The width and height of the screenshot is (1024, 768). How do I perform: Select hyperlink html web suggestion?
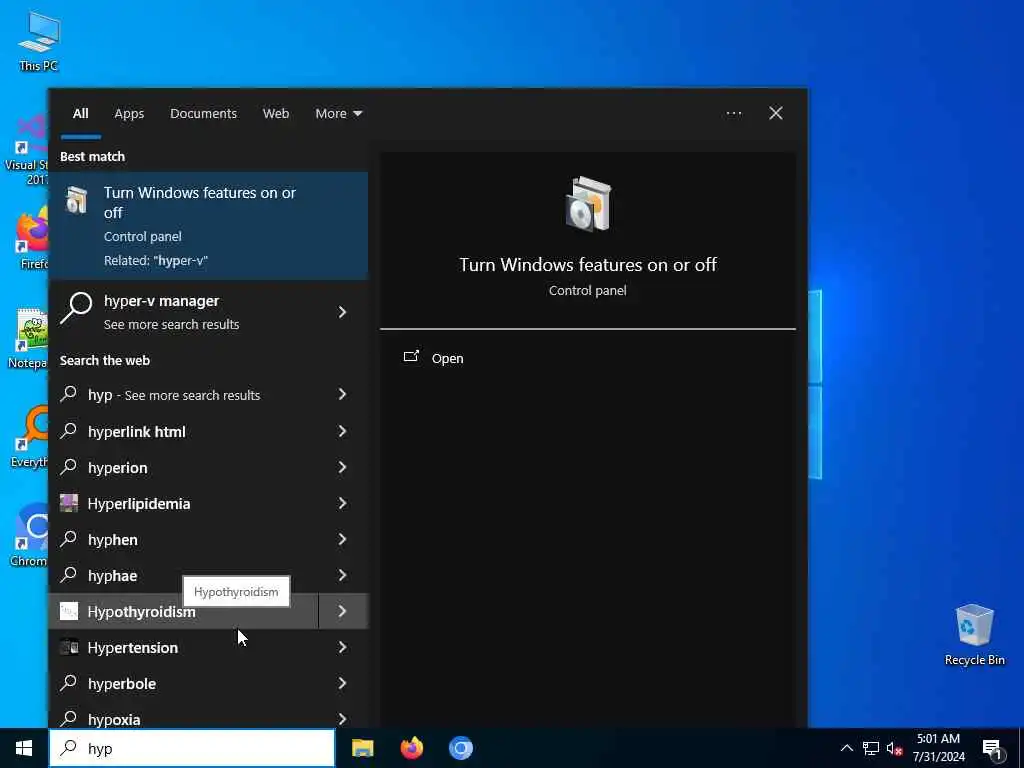(x=184, y=431)
